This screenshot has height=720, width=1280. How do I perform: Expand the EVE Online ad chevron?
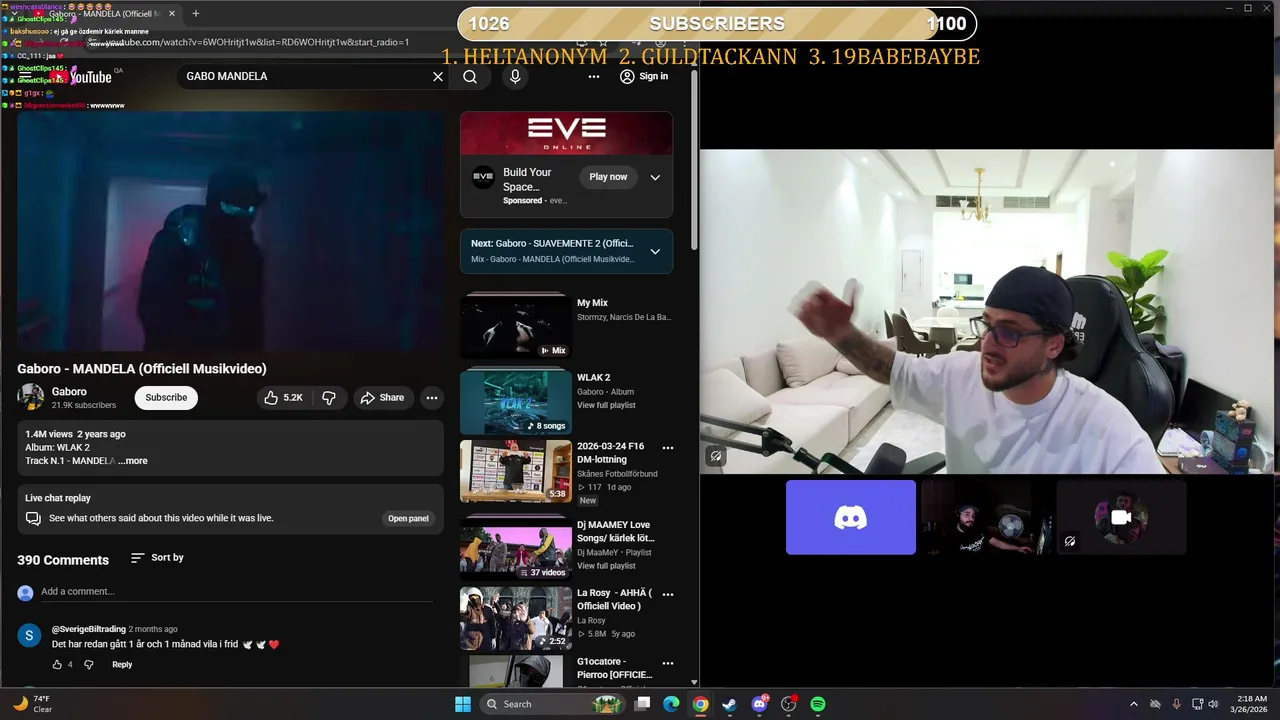[655, 177]
